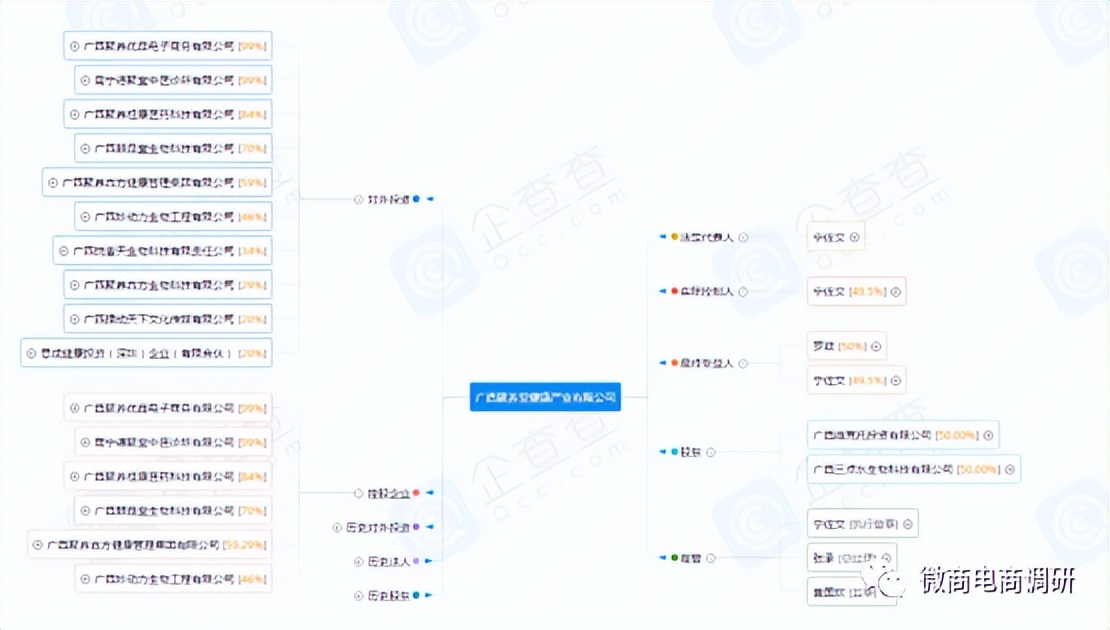
Task: Click the circle icon beside 历史对外投资 label
Action: (337, 525)
